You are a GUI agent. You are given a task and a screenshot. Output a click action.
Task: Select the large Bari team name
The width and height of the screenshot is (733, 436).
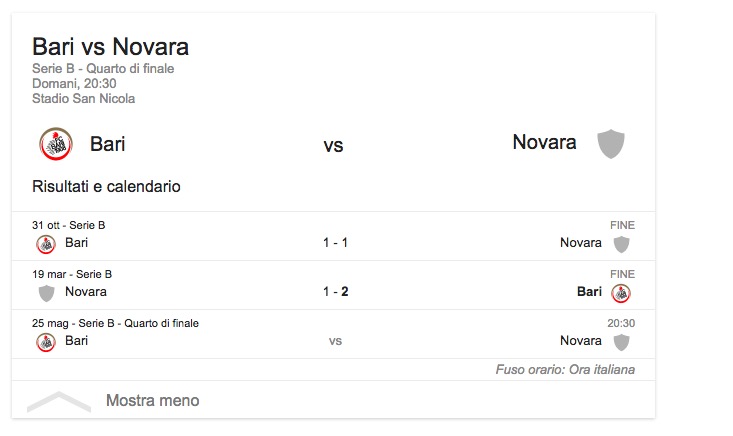point(107,143)
